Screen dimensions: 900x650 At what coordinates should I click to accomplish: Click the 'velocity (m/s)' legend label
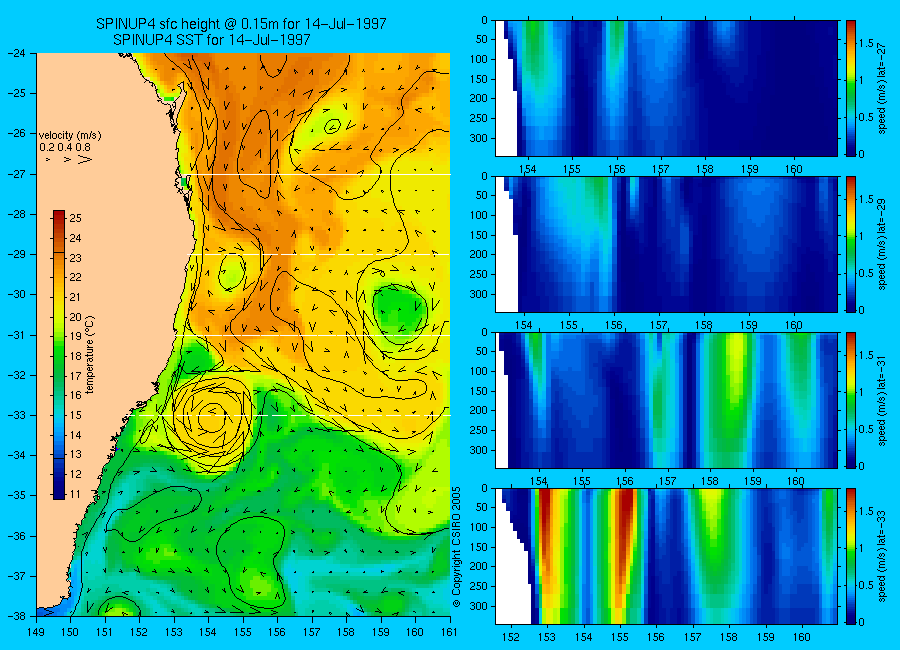point(70,136)
